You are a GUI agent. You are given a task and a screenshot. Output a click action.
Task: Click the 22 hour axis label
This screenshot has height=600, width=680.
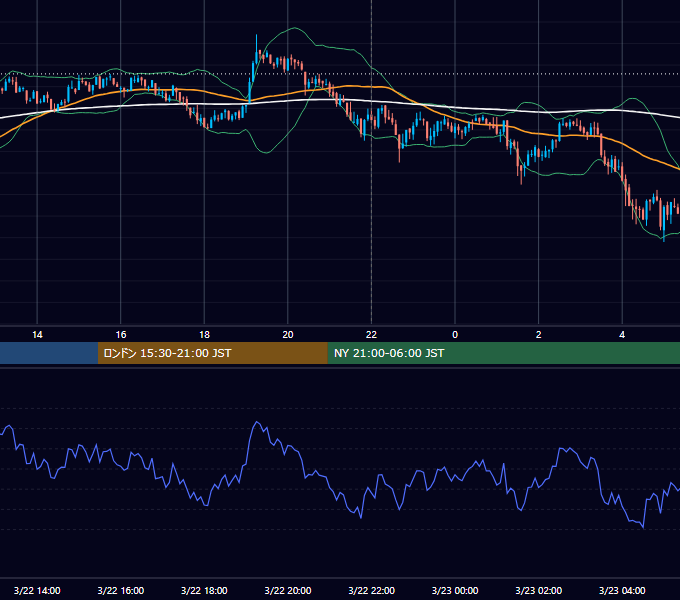371,335
